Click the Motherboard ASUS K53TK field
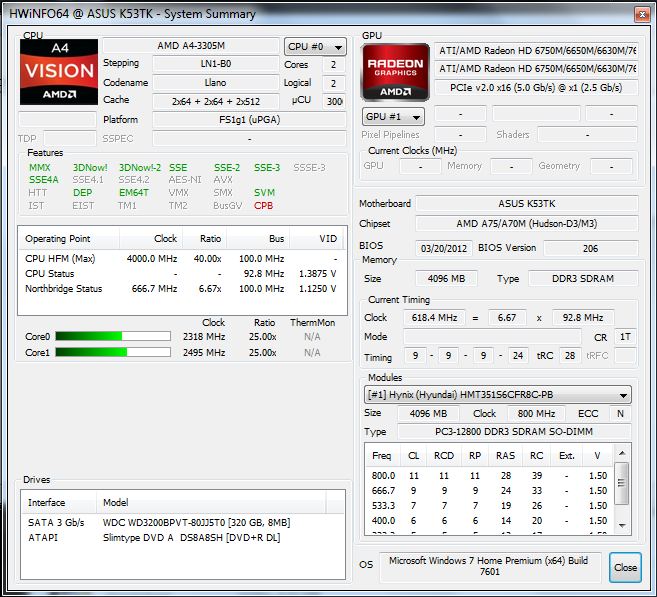657x597 pixels. coord(527,204)
